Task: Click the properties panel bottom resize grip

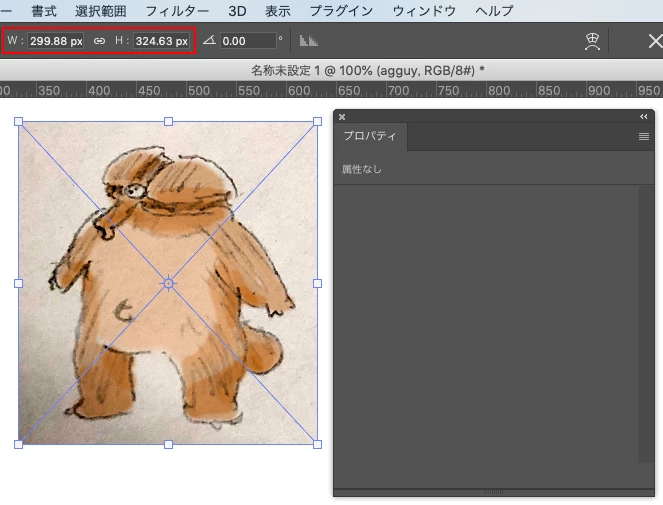Action: pos(493,492)
